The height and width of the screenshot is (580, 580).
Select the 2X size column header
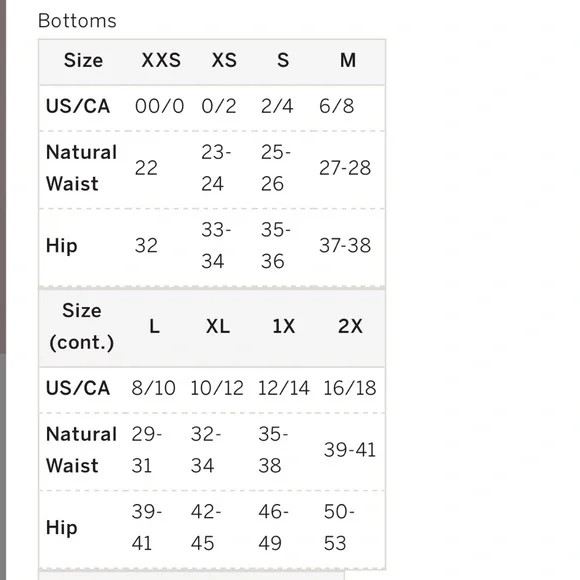pyautogui.click(x=350, y=327)
